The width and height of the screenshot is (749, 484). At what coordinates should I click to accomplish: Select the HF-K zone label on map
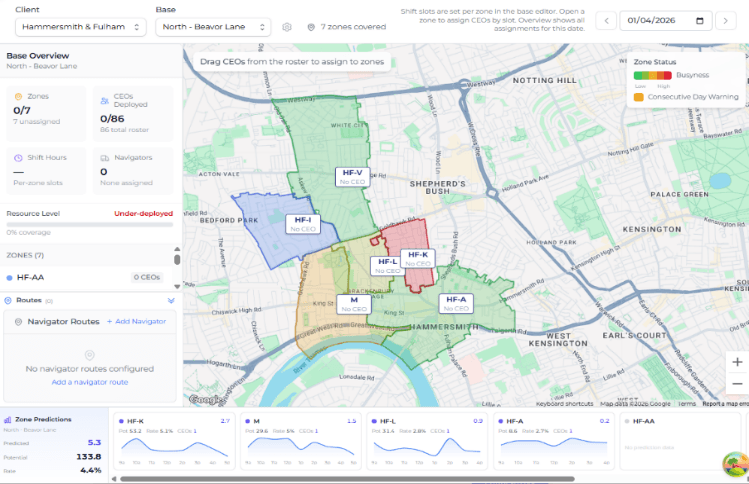(x=417, y=258)
